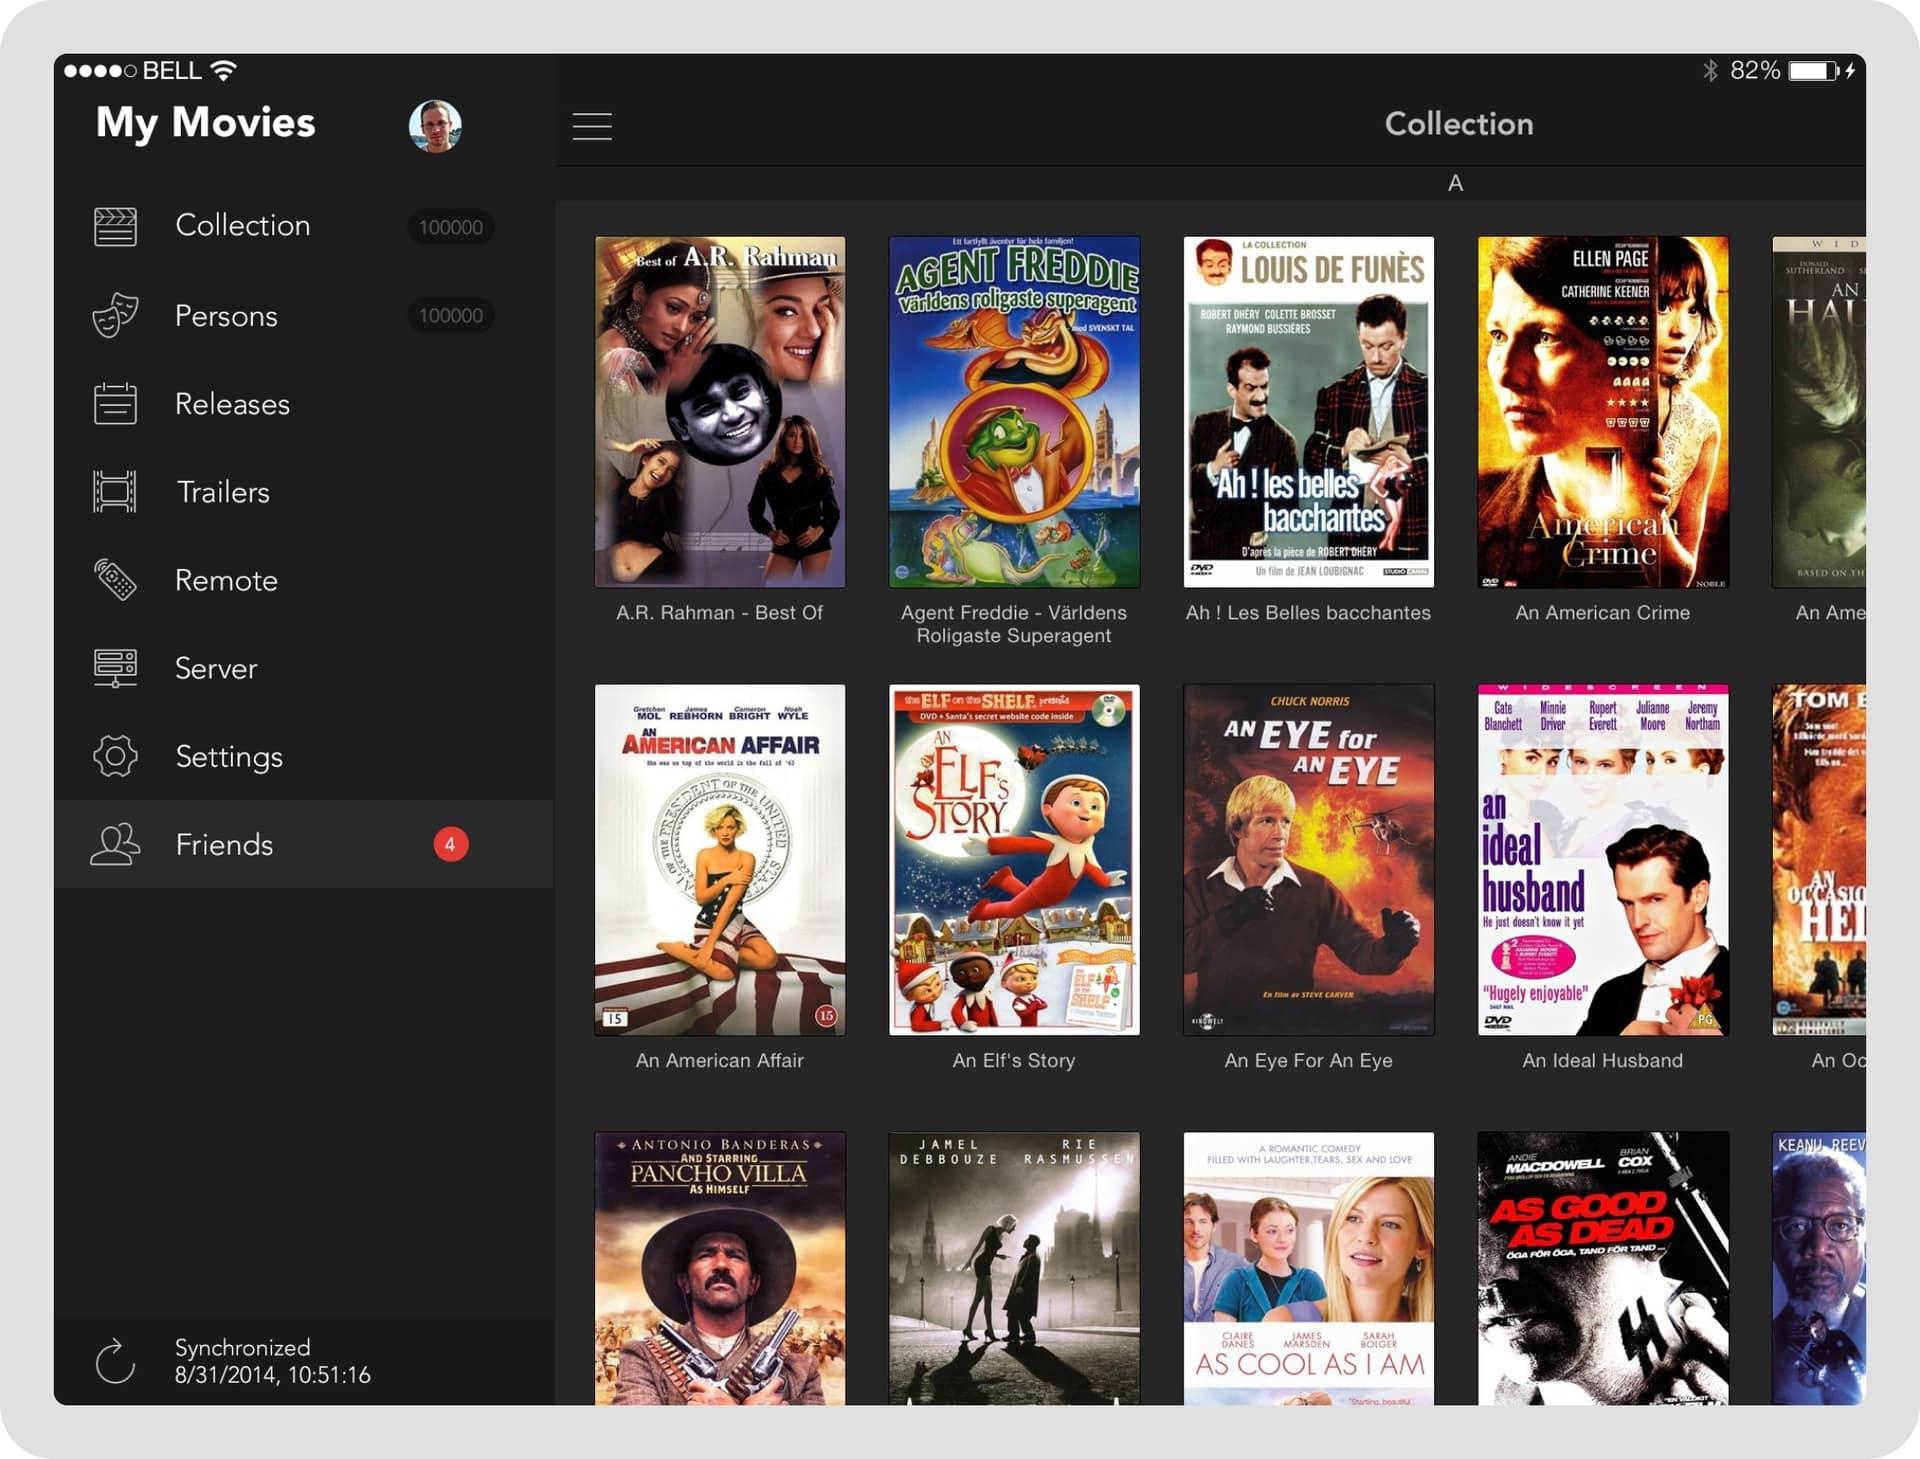The width and height of the screenshot is (1920, 1459).
Task: Open the Remote section label
Action: tap(226, 580)
